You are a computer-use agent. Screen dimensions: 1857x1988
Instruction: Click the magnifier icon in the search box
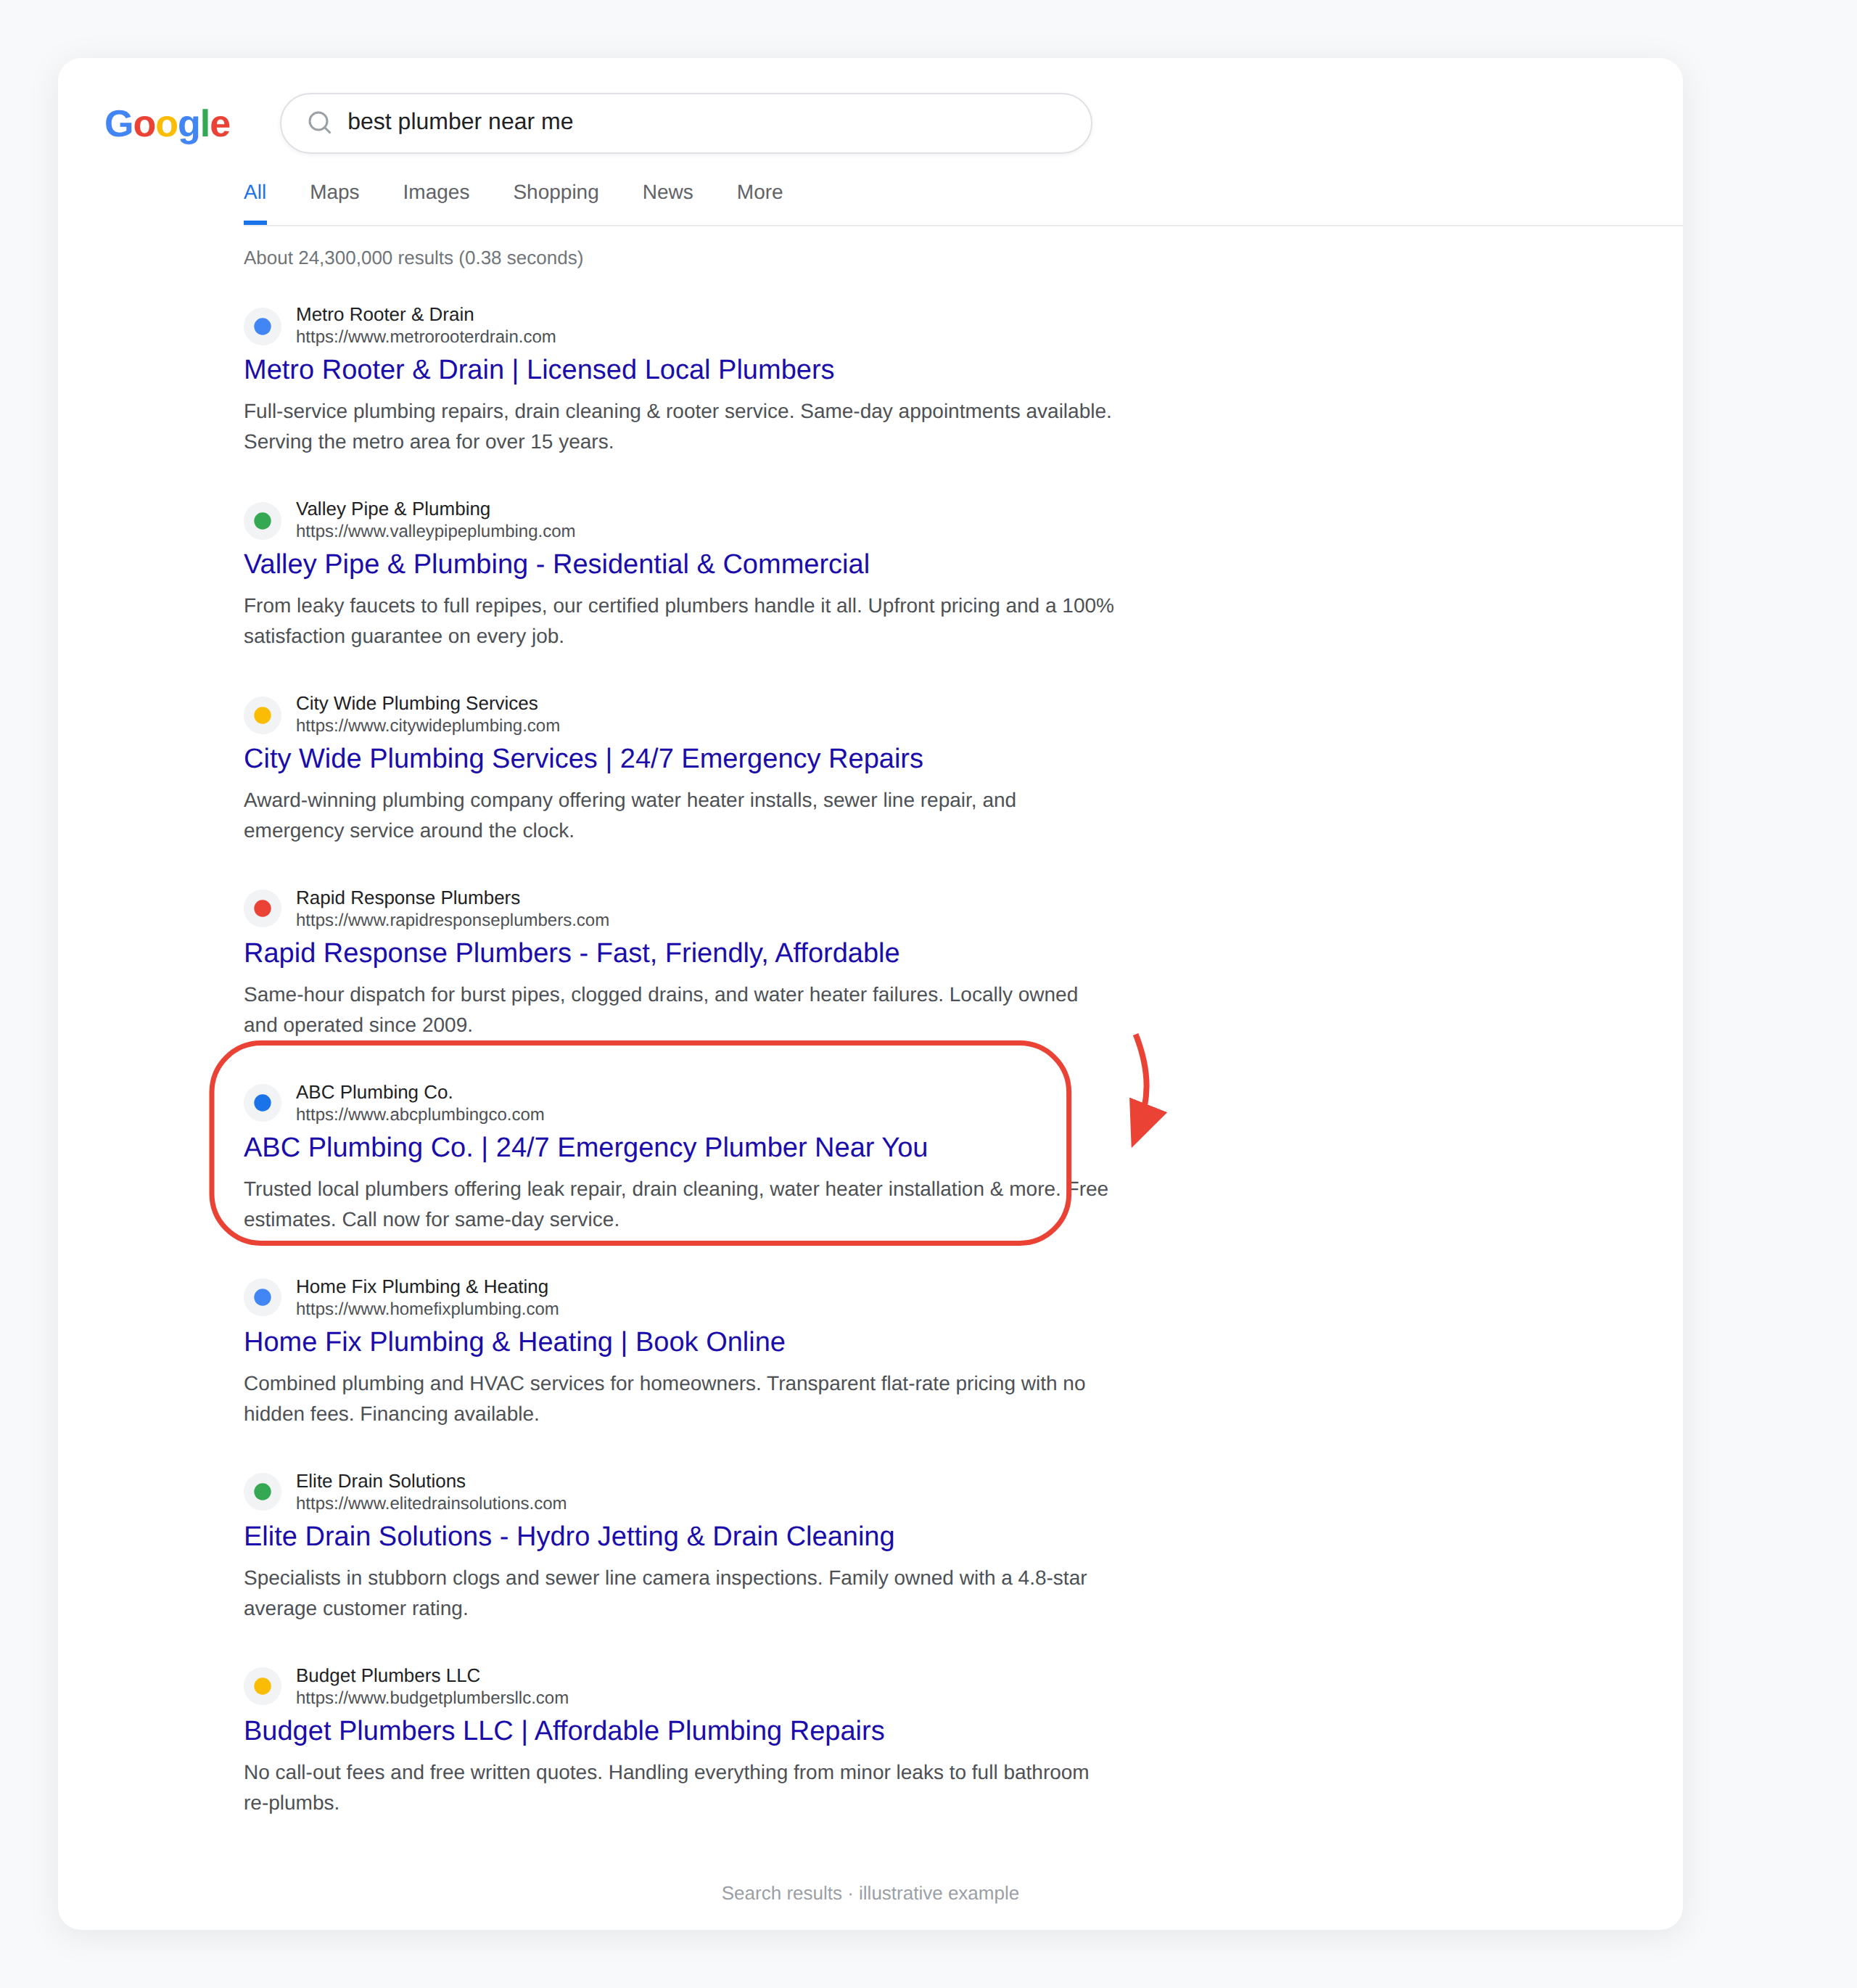(x=319, y=122)
